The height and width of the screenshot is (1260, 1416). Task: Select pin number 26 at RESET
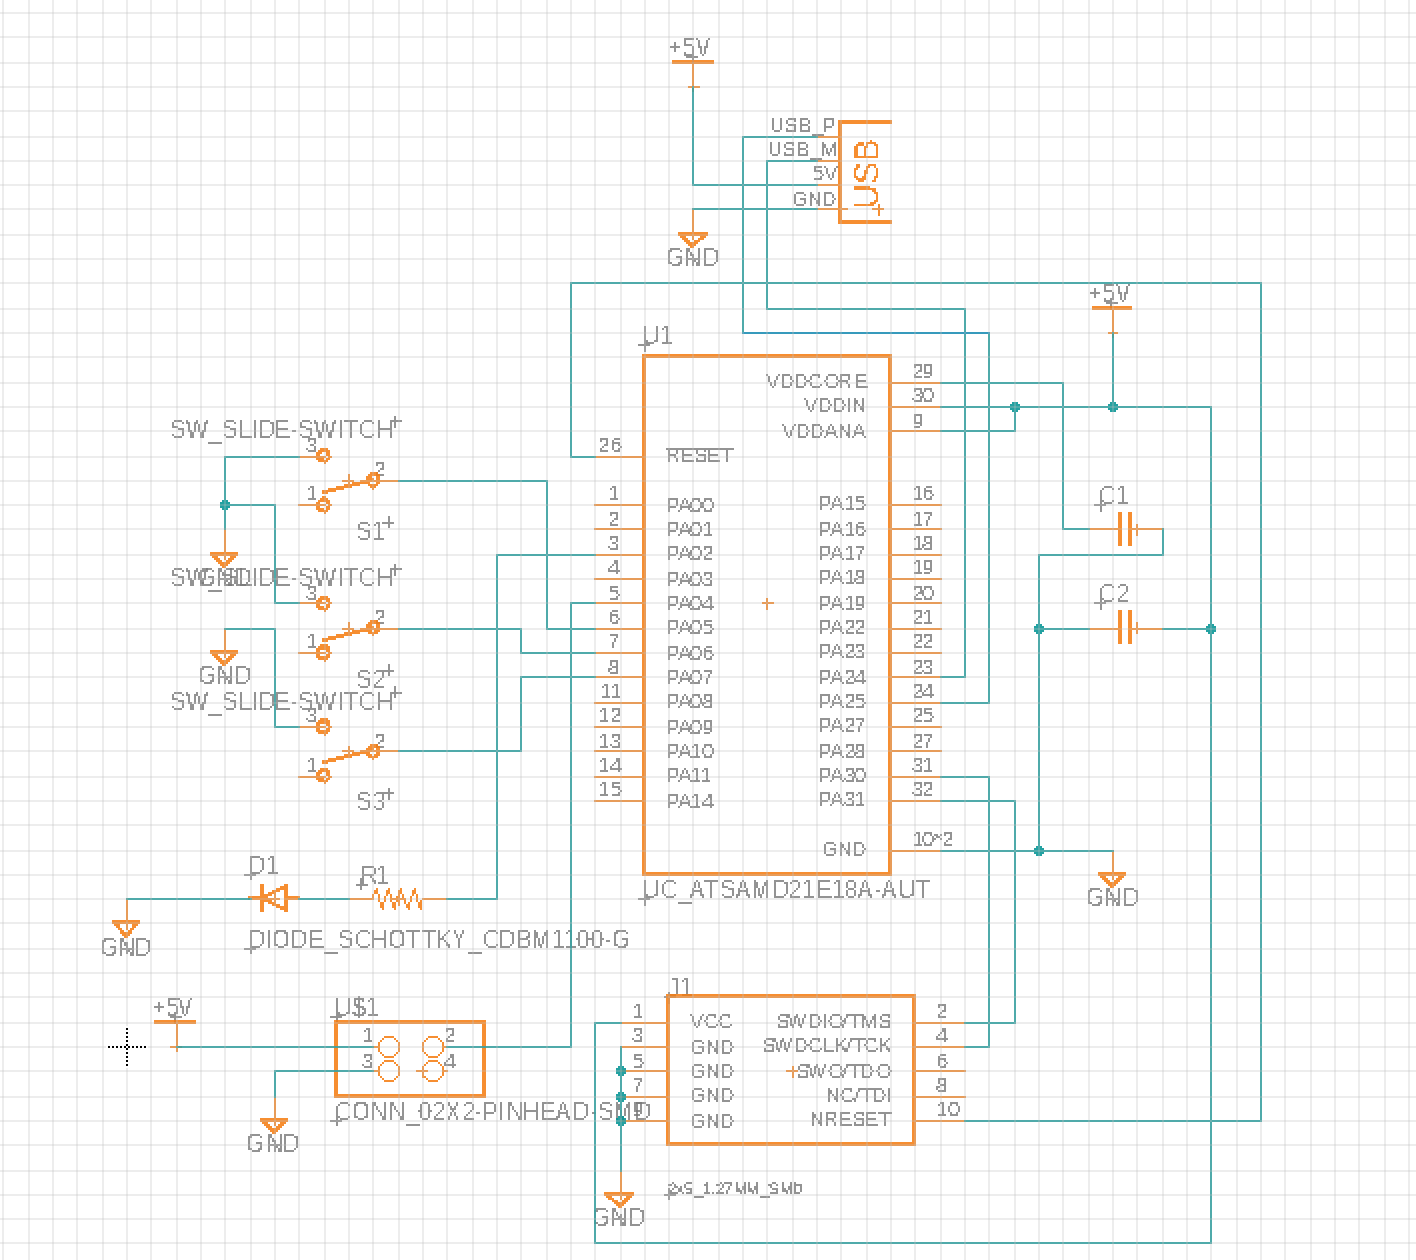(609, 445)
